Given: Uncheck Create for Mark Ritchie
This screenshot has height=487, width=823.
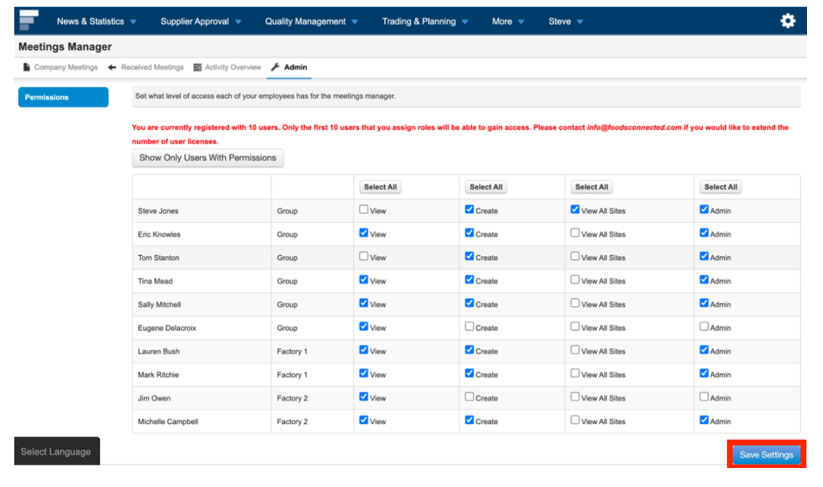Looking at the screenshot, I should pyautogui.click(x=469, y=373).
